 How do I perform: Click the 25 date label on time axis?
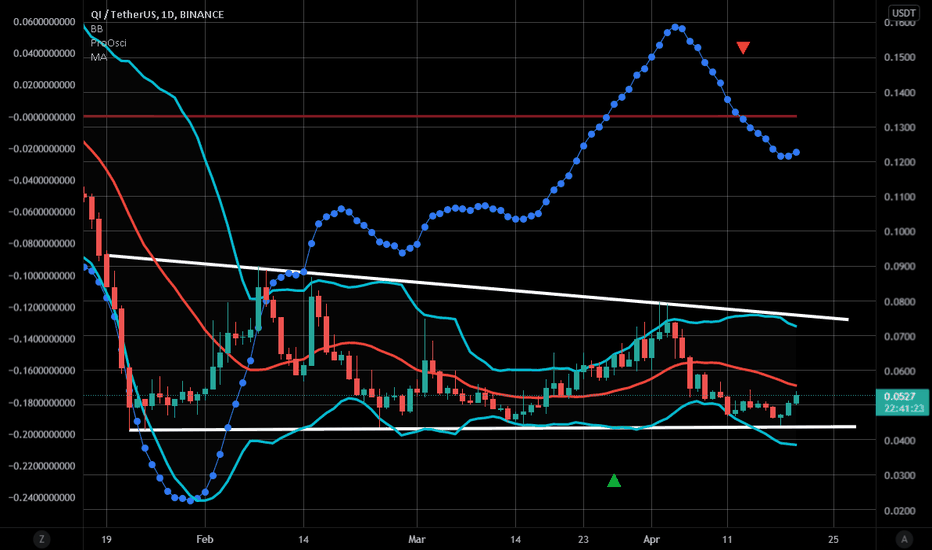pyautogui.click(x=833, y=539)
